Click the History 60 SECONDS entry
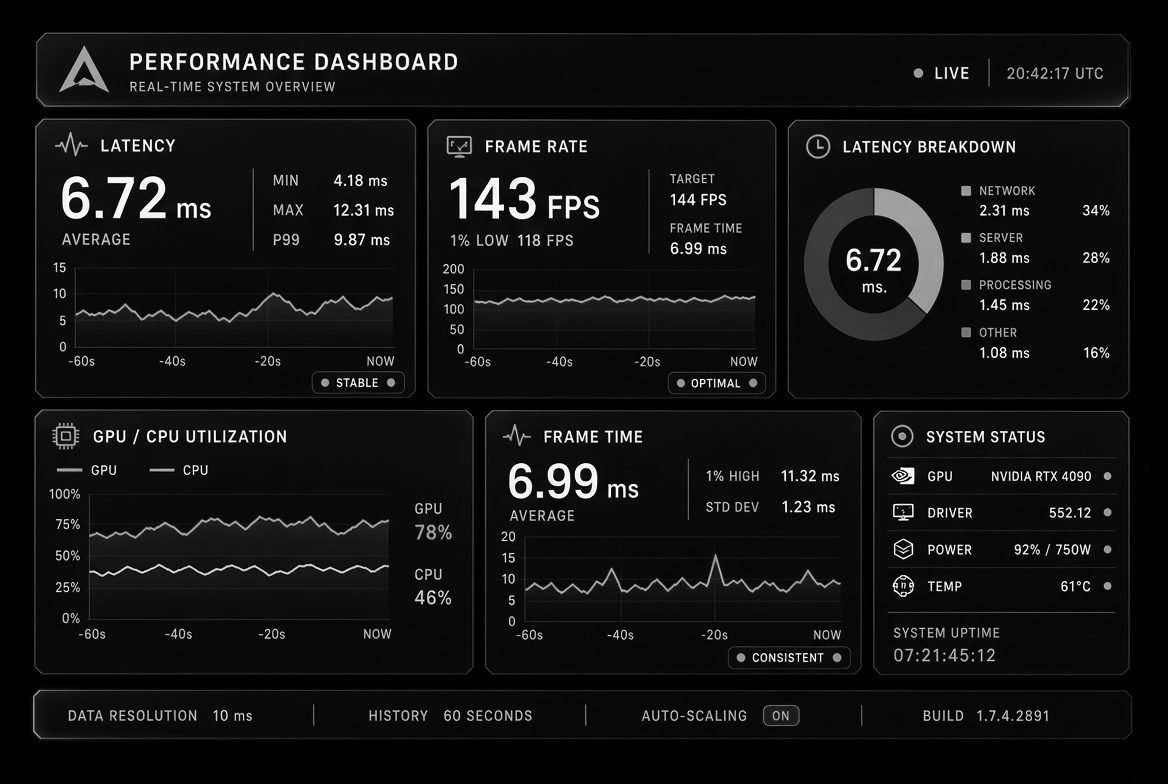Screen dimensions: 1168x784 coord(451,715)
